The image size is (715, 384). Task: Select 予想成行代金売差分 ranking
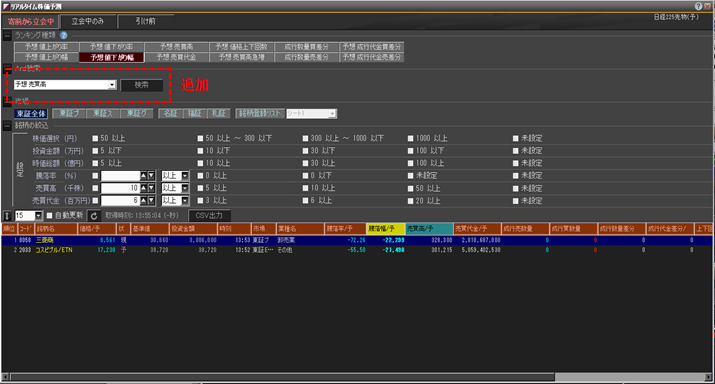tap(372, 57)
